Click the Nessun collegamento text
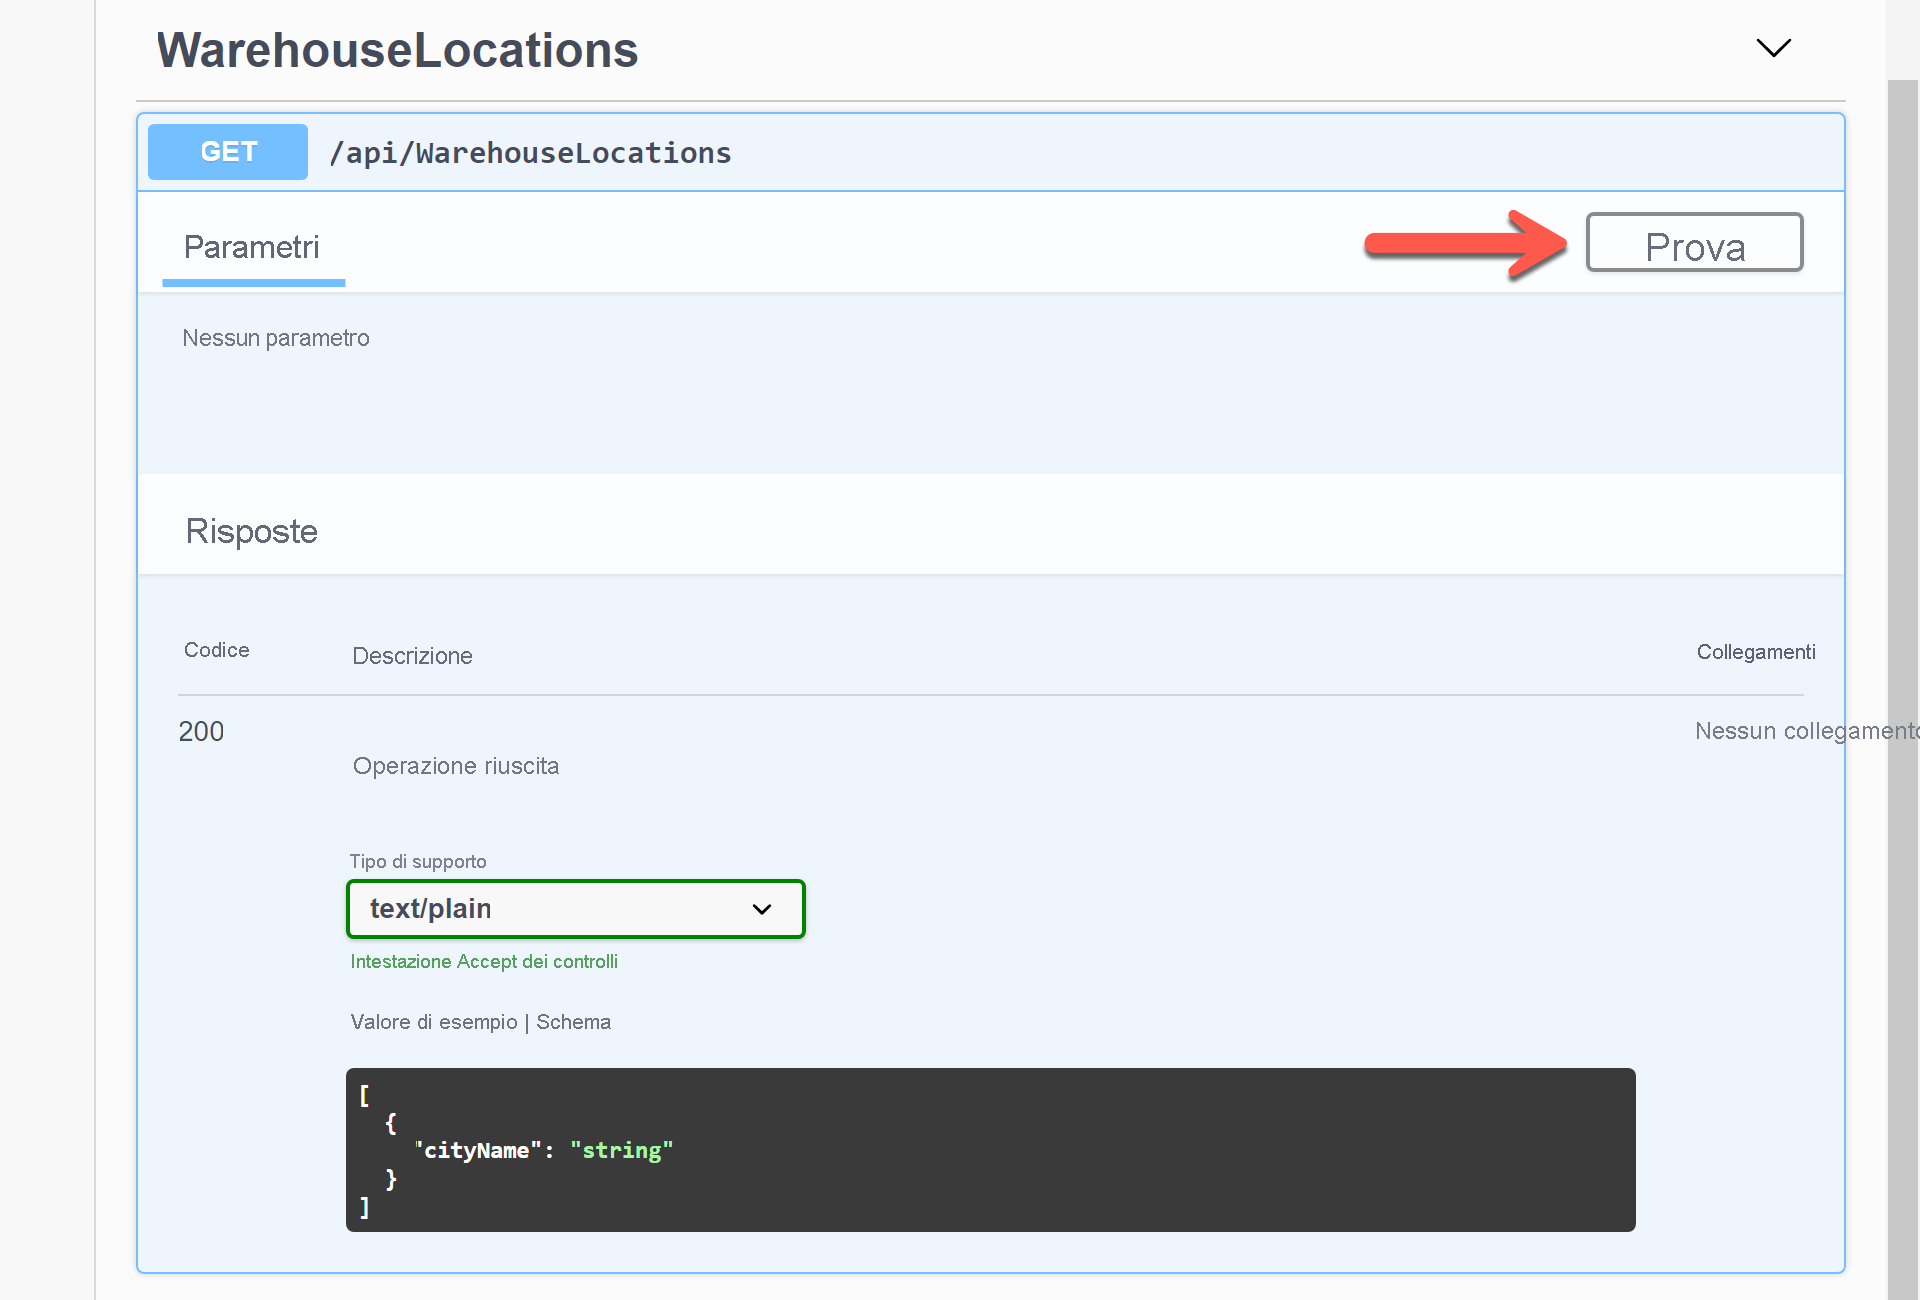The height and width of the screenshot is (1300, 1920). pyautogui.click(x=1806, y=731)
